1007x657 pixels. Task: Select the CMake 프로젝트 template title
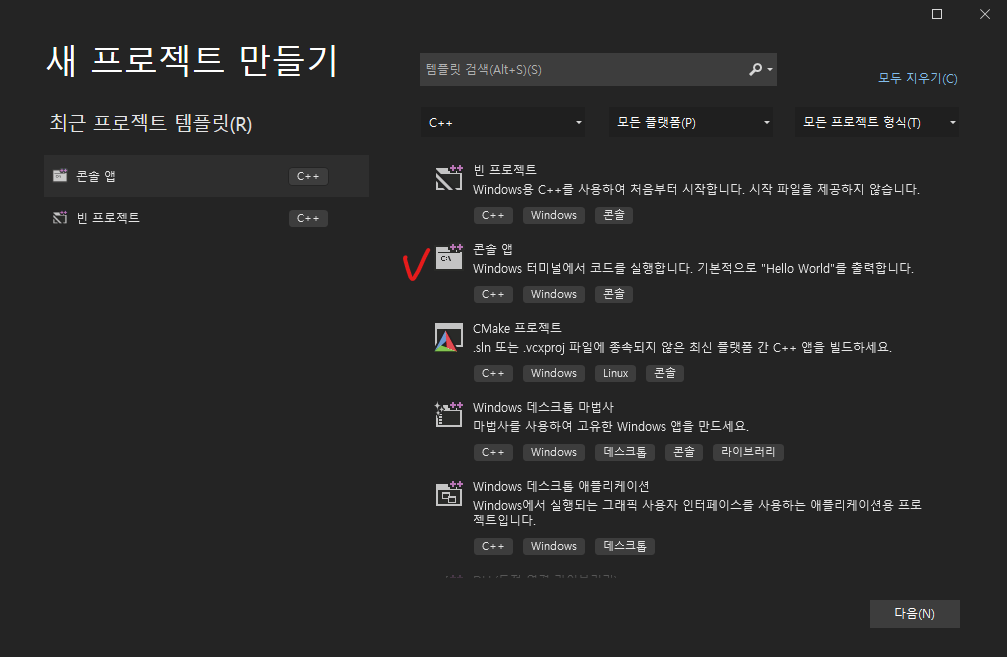click(517, 328)
